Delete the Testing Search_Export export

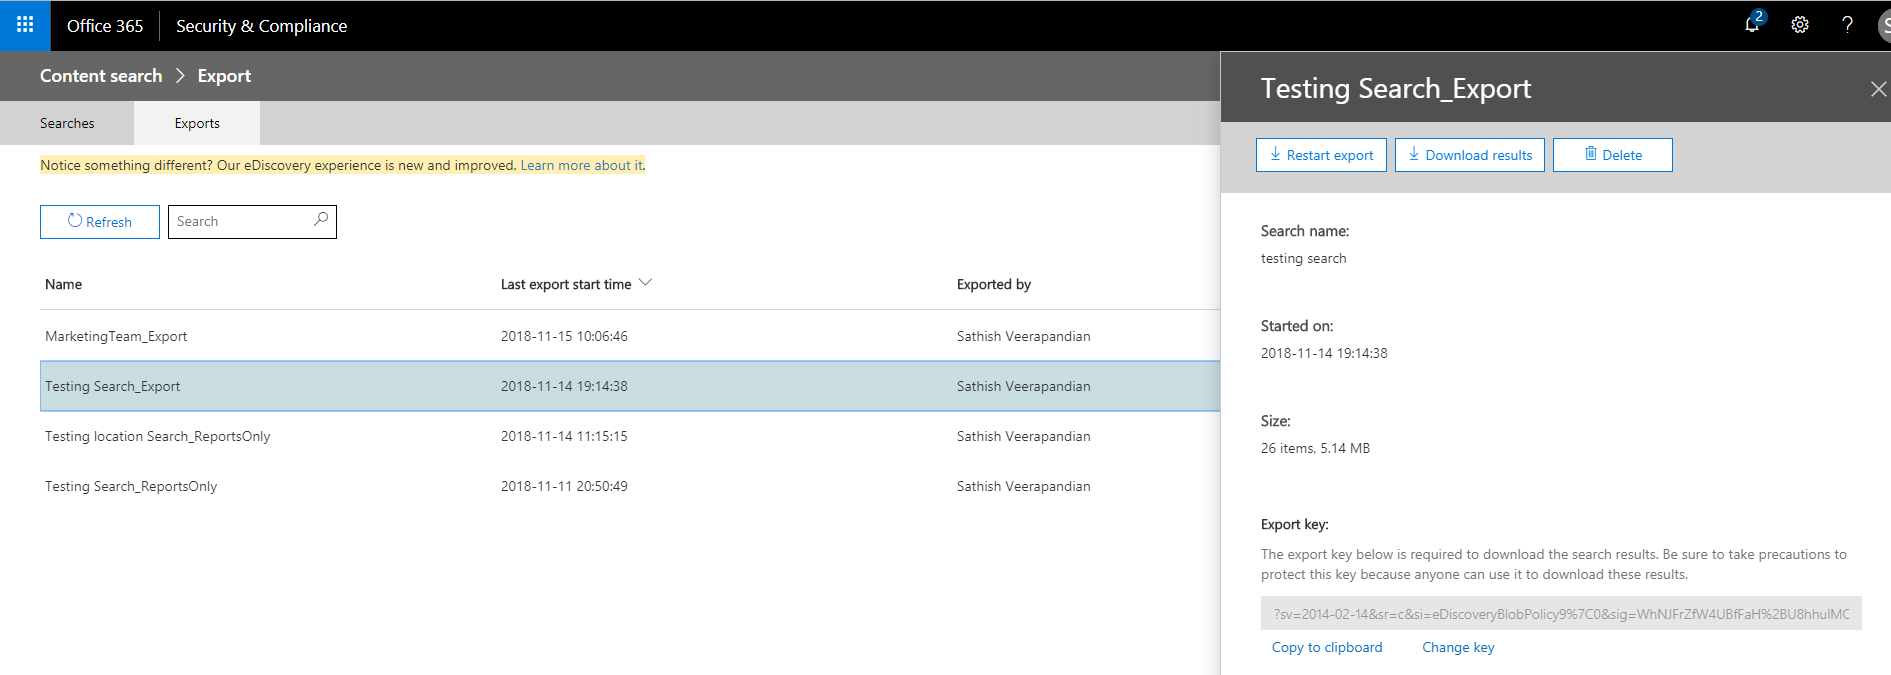[1612, 155]
